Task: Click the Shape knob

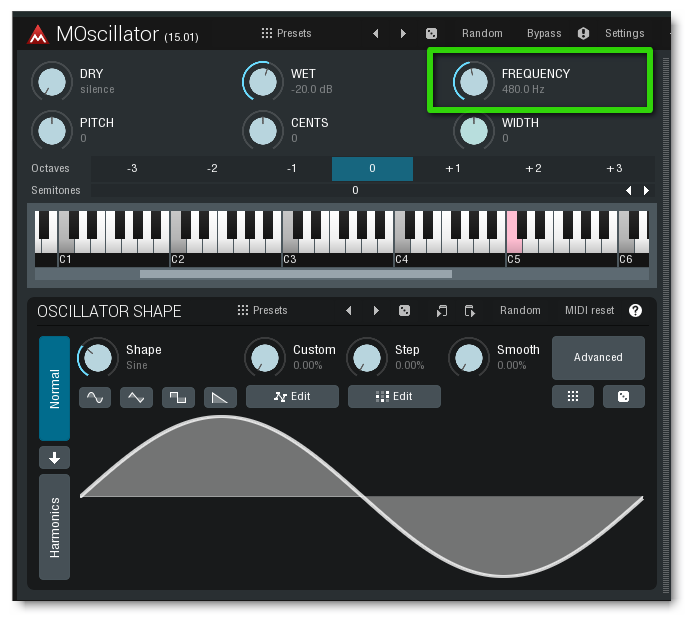Action: [98, 358]
